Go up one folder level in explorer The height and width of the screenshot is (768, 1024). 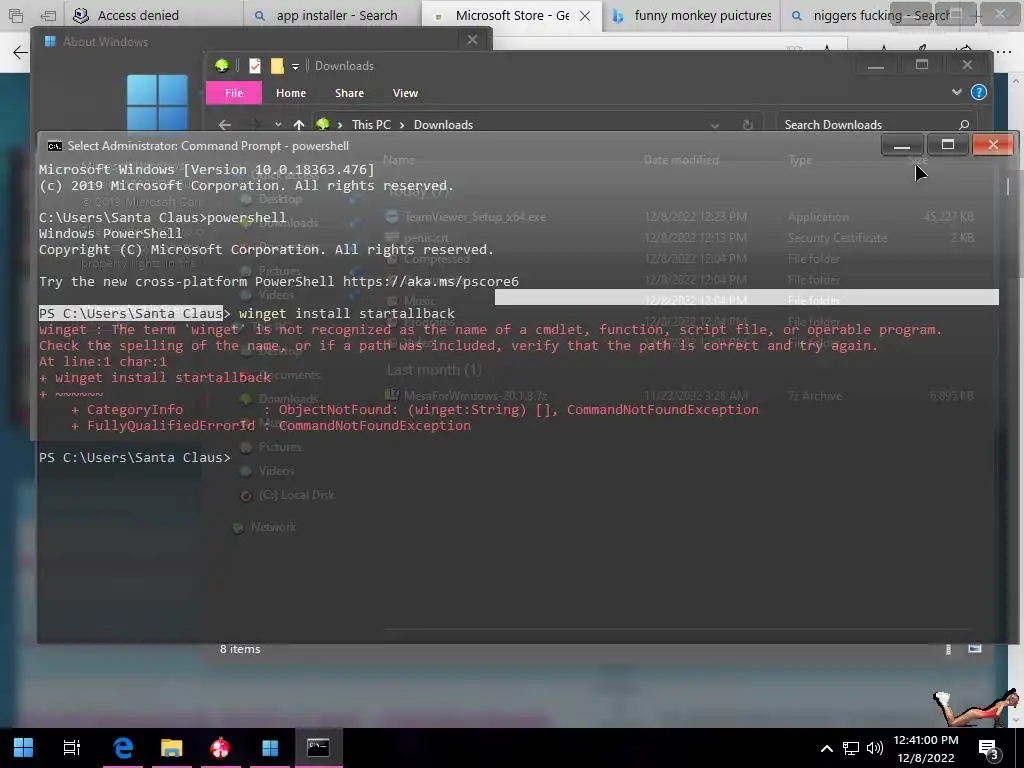(x=298, y=125)
